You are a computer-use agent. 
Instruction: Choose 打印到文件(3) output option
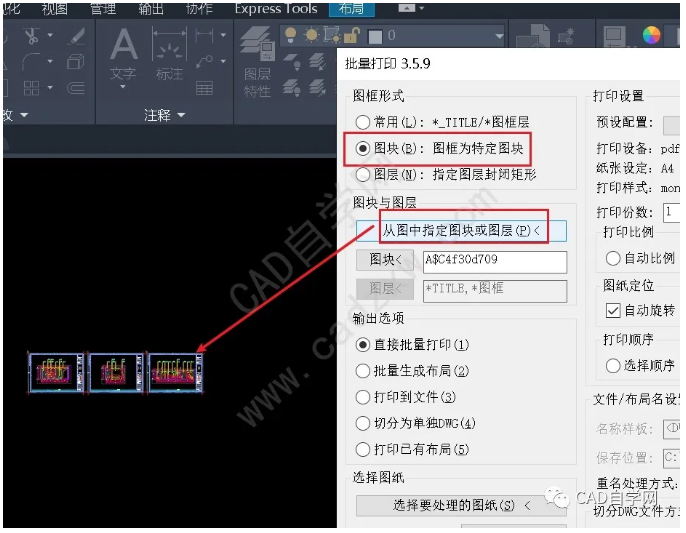coord(362,397)
